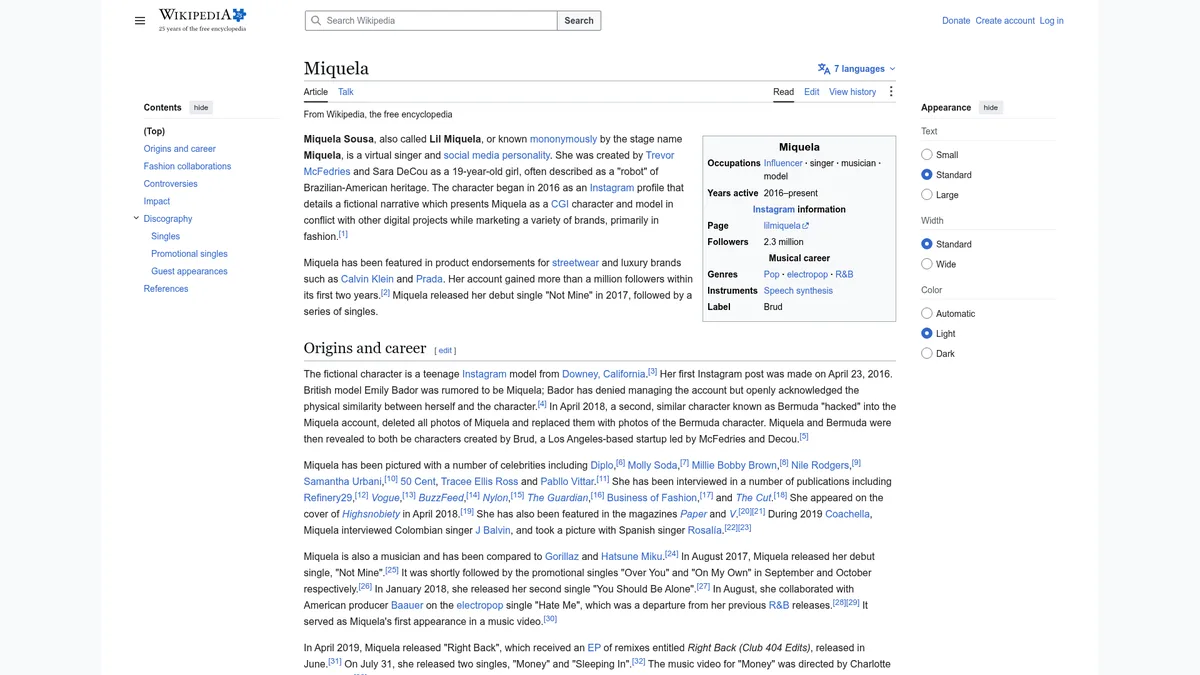Screen dimensions: 1200x675
Task: Open the lilmiquela Instagram page link
Action: click(x=782, y=226)
